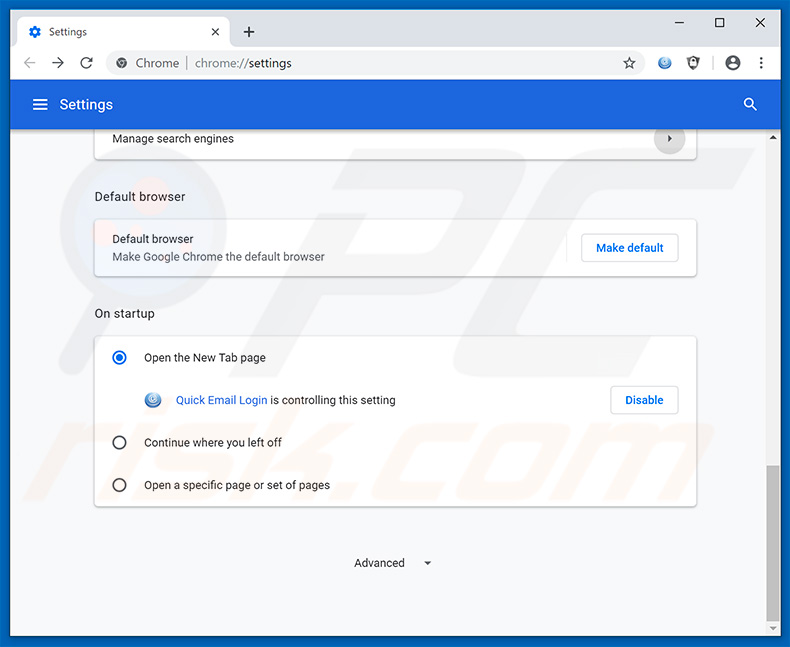
Task: Select the Settings browser tab
Action: 123,32
